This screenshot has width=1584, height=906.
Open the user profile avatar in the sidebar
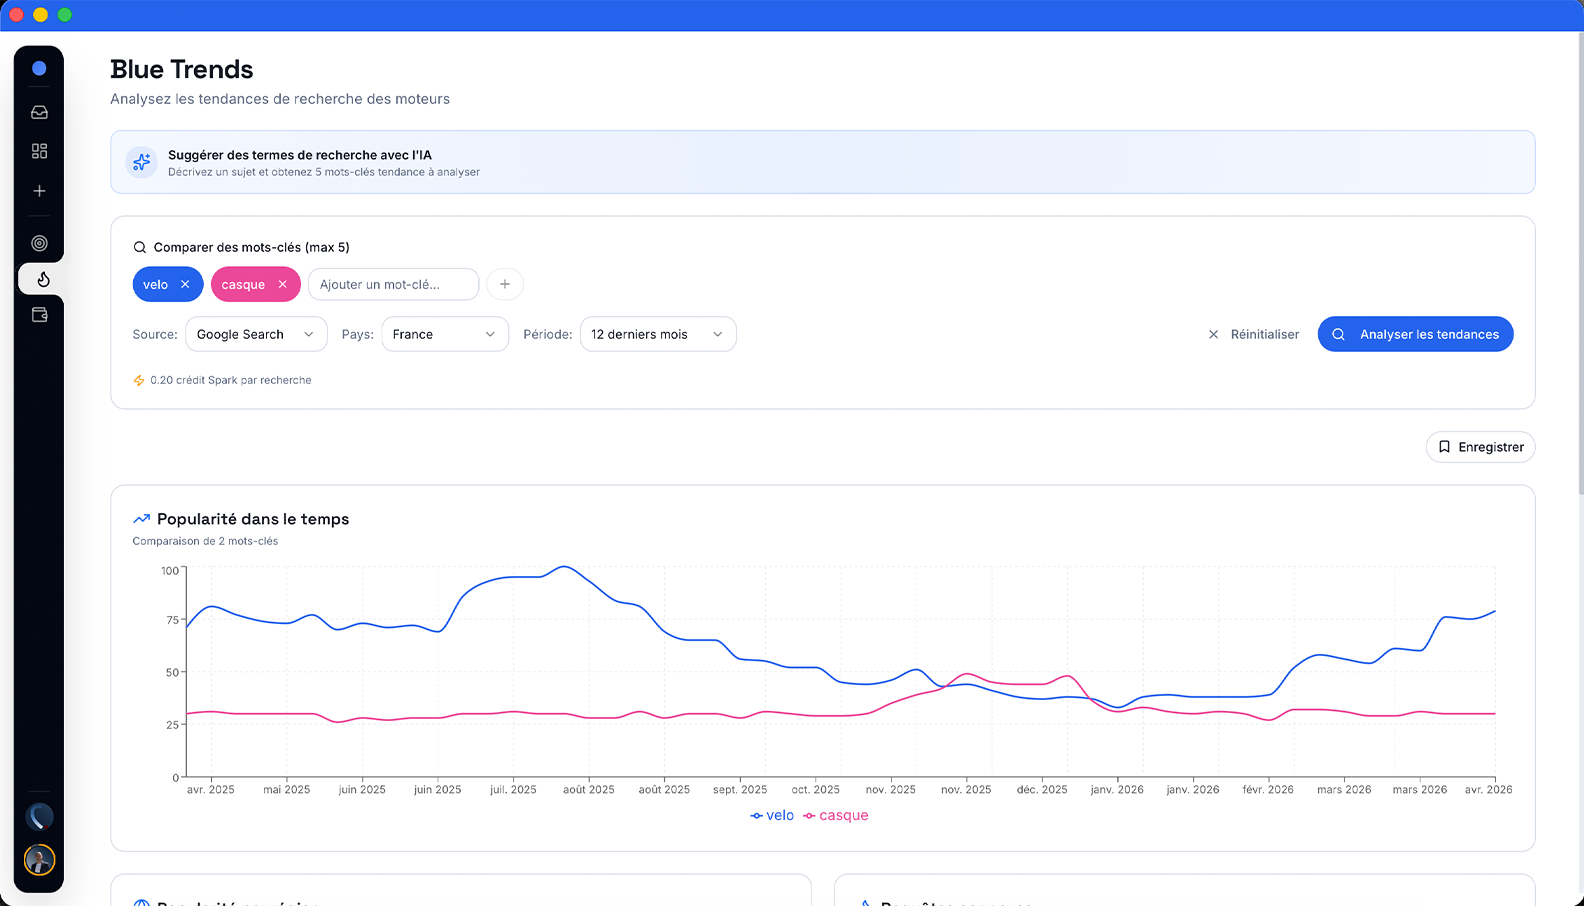pos(39,860)
